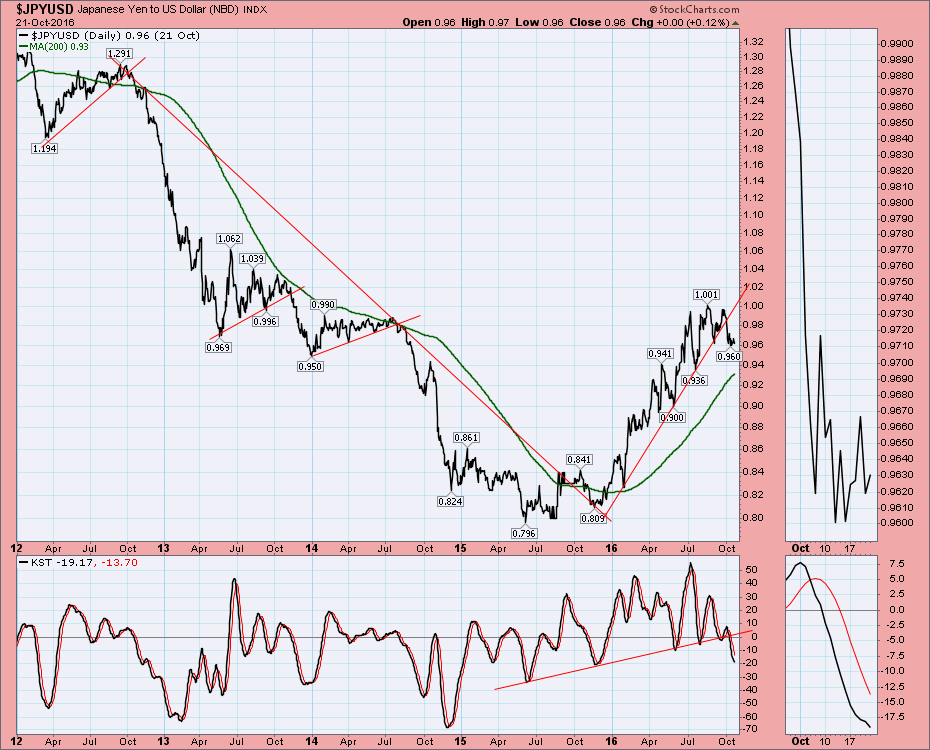This screenshot has width=930, height=750.
Task: Click the 0.990 price annotation
Action: coord(323,305)
